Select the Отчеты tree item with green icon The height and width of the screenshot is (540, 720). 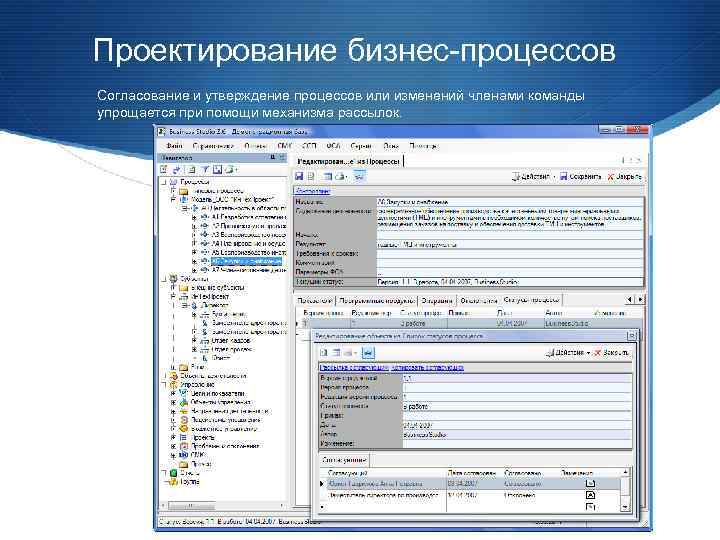190,472
